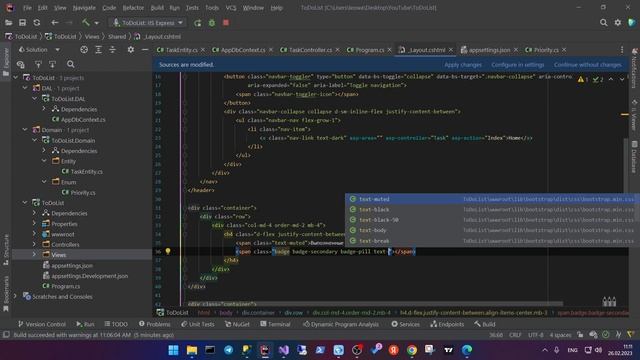Open the Database side tool window
The width and height of the screenshot is (640, 360).
634,157
